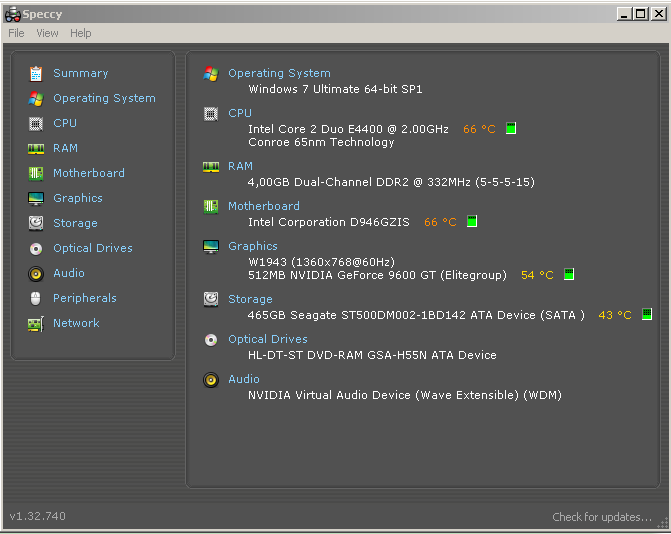Open the RAM section in sidebar
Image resolution: width=671 pixels, height=534 pixels.
point(65,148)
